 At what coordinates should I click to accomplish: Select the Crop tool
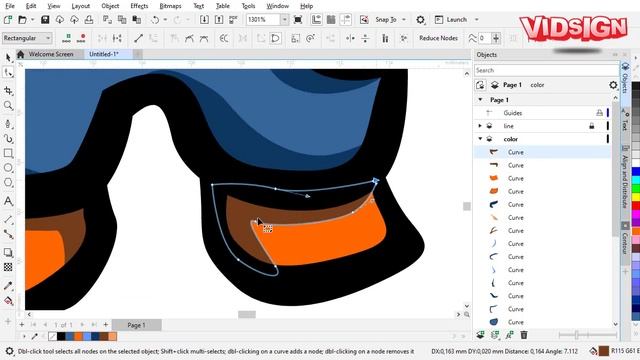click(8, 91)
